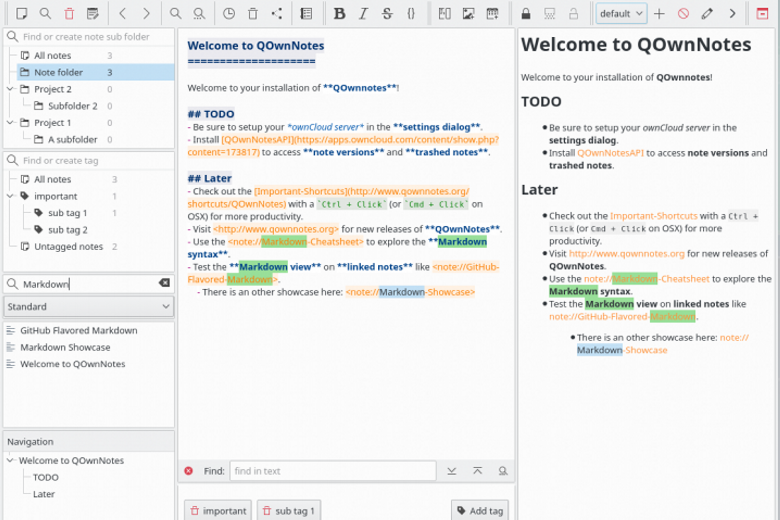
Task: Click the find in text field
Action: [333, 471]
